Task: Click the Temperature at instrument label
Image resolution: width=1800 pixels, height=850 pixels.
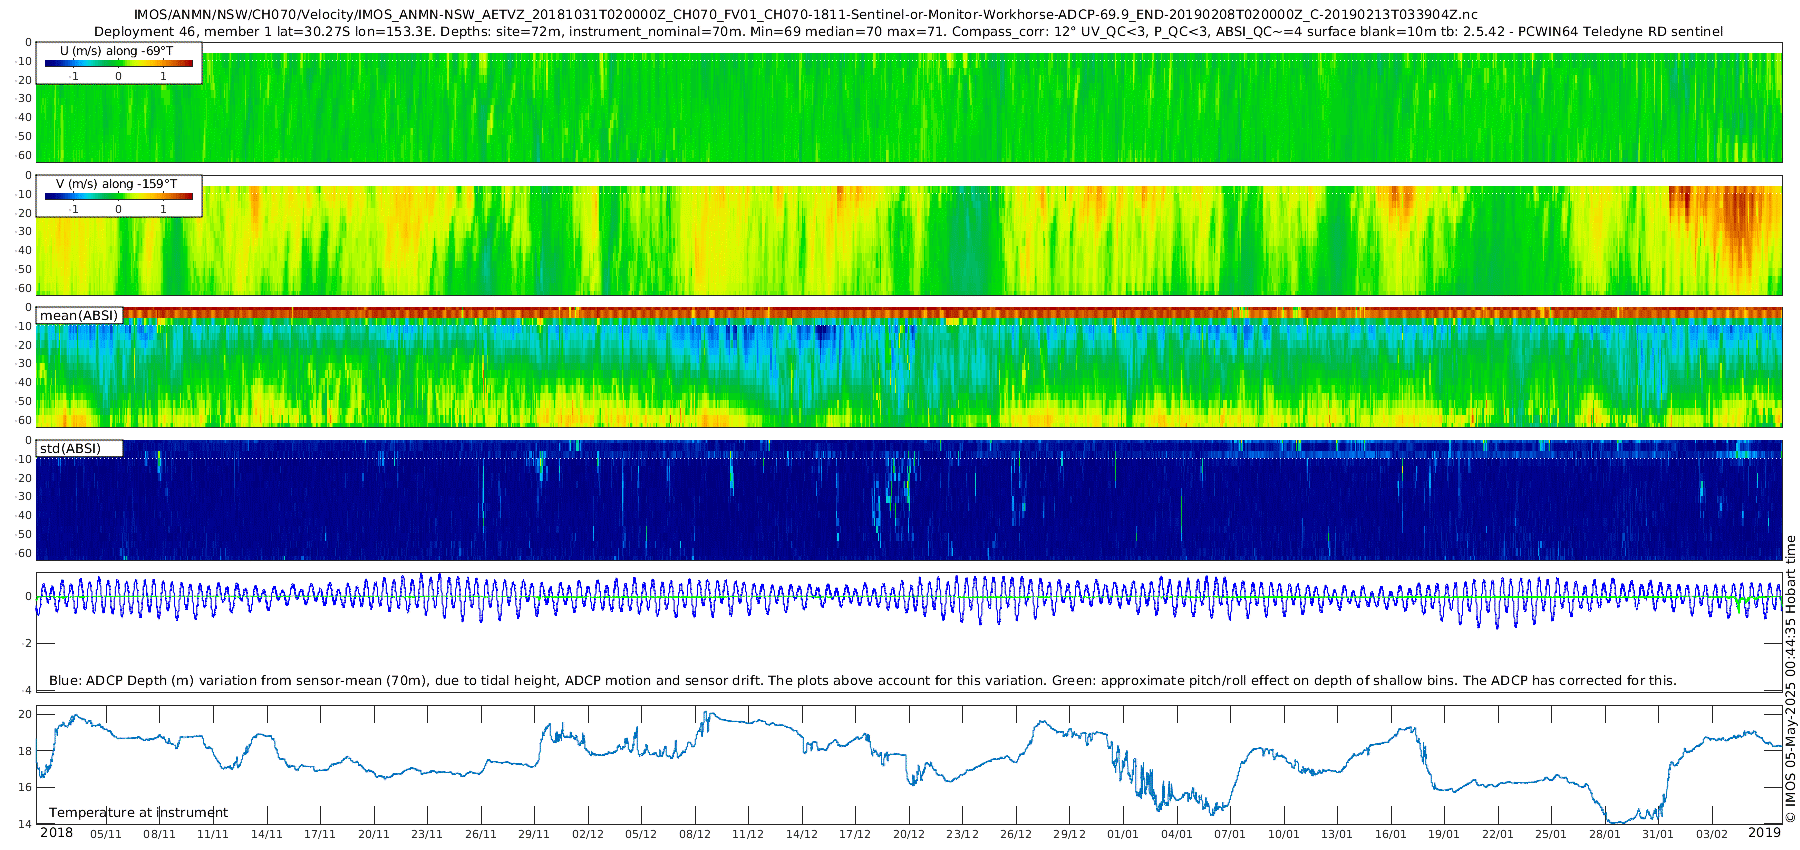Action: pyautogui.click(x=138, y=813)
